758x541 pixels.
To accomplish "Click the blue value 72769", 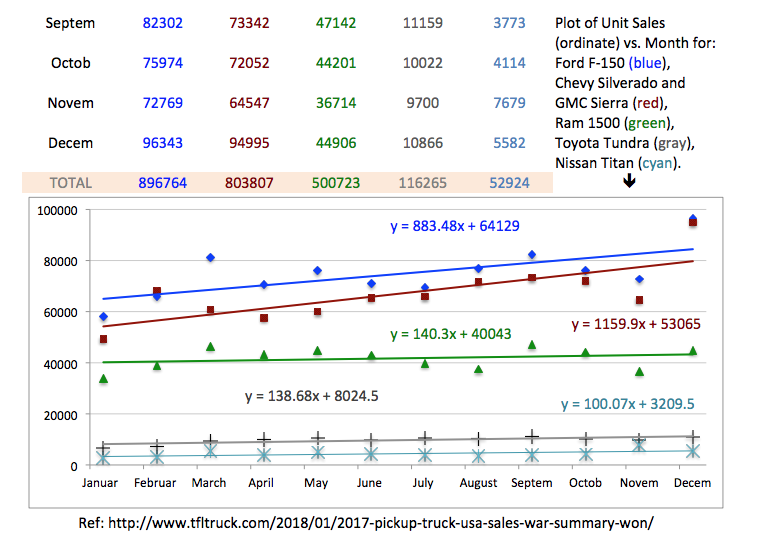I will tap(162, 103).
